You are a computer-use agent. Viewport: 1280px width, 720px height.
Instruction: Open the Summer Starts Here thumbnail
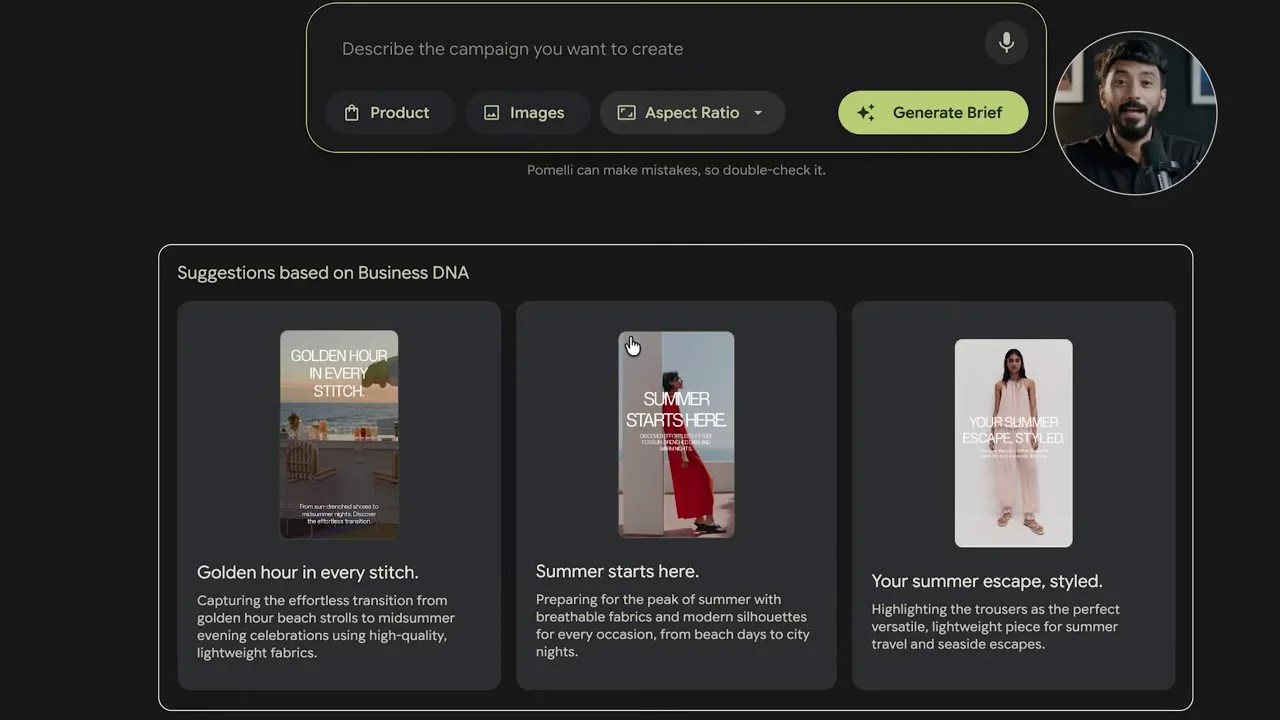point(676,434)
